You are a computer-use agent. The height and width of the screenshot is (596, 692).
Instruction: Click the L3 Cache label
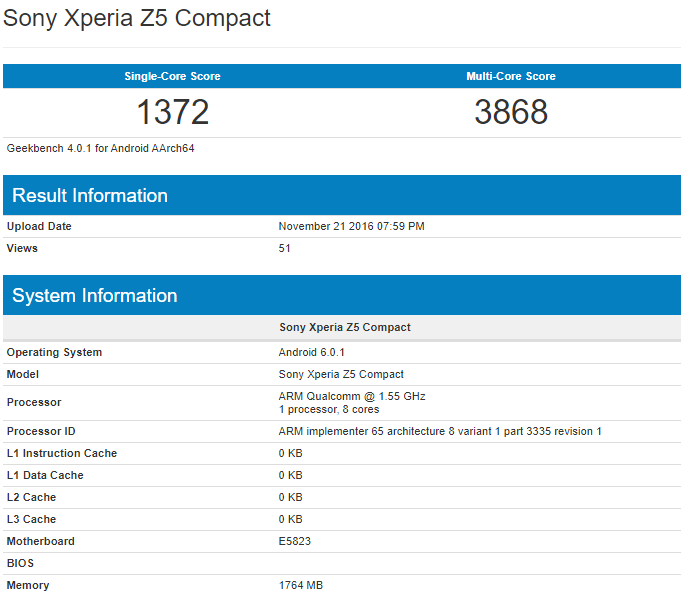(x=31, y=520)
